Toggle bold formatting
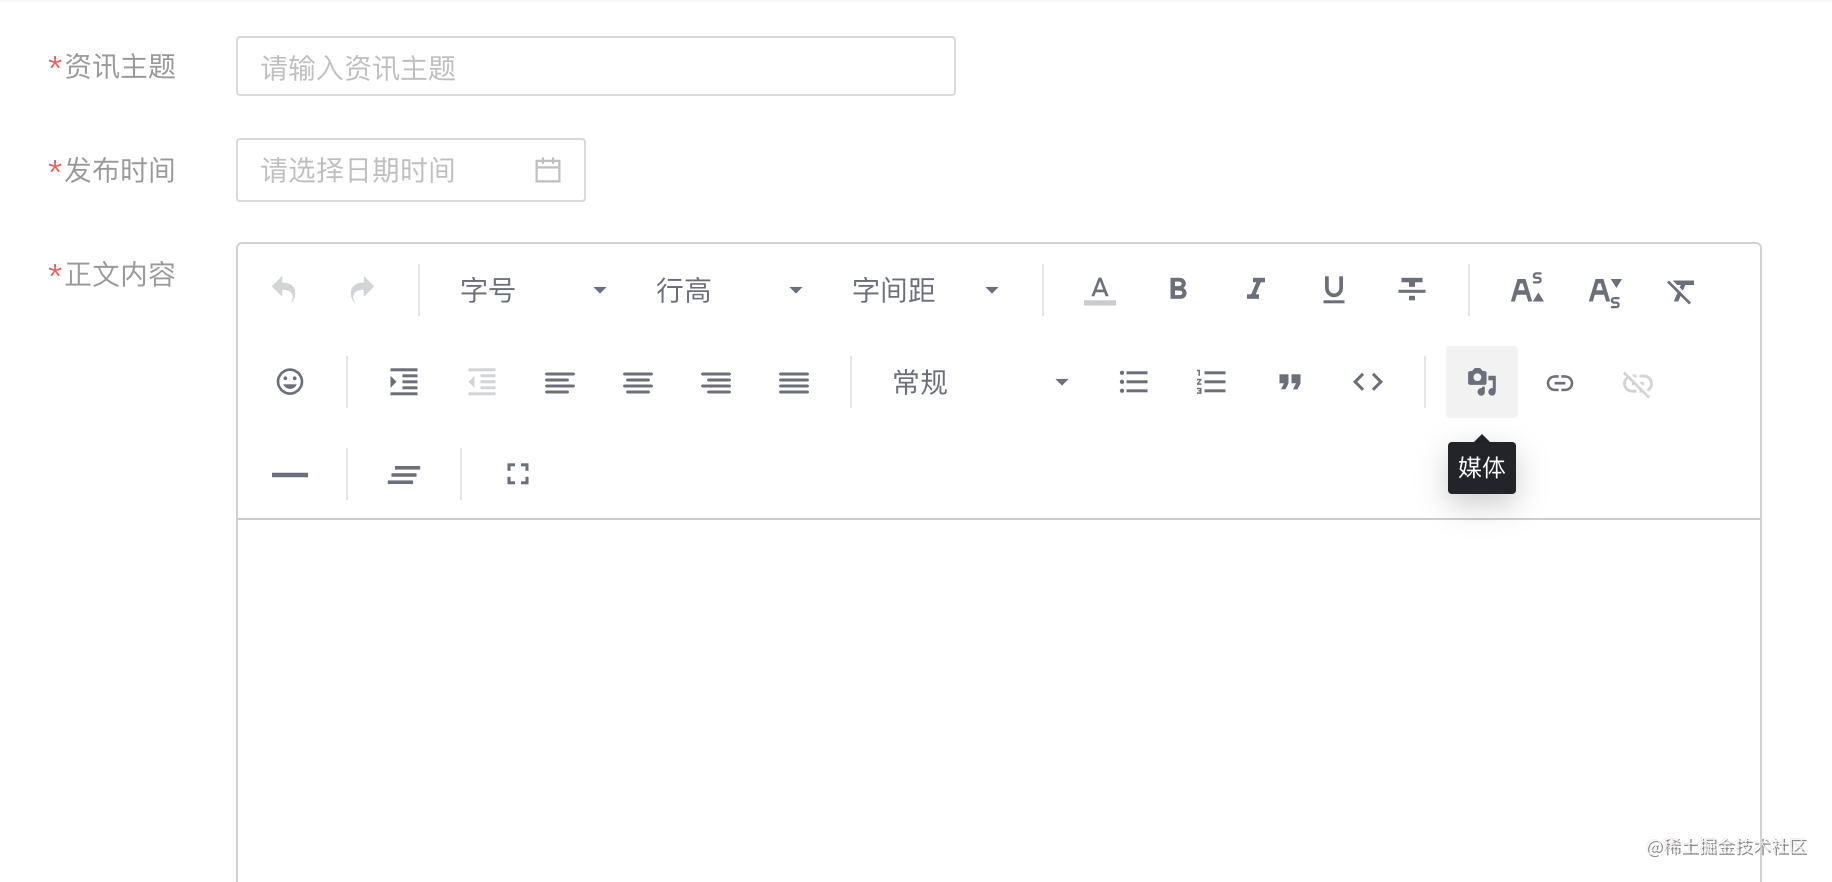Image resolution: width=1832 pixels, height=882 pixels. (x=1178, y=290)
